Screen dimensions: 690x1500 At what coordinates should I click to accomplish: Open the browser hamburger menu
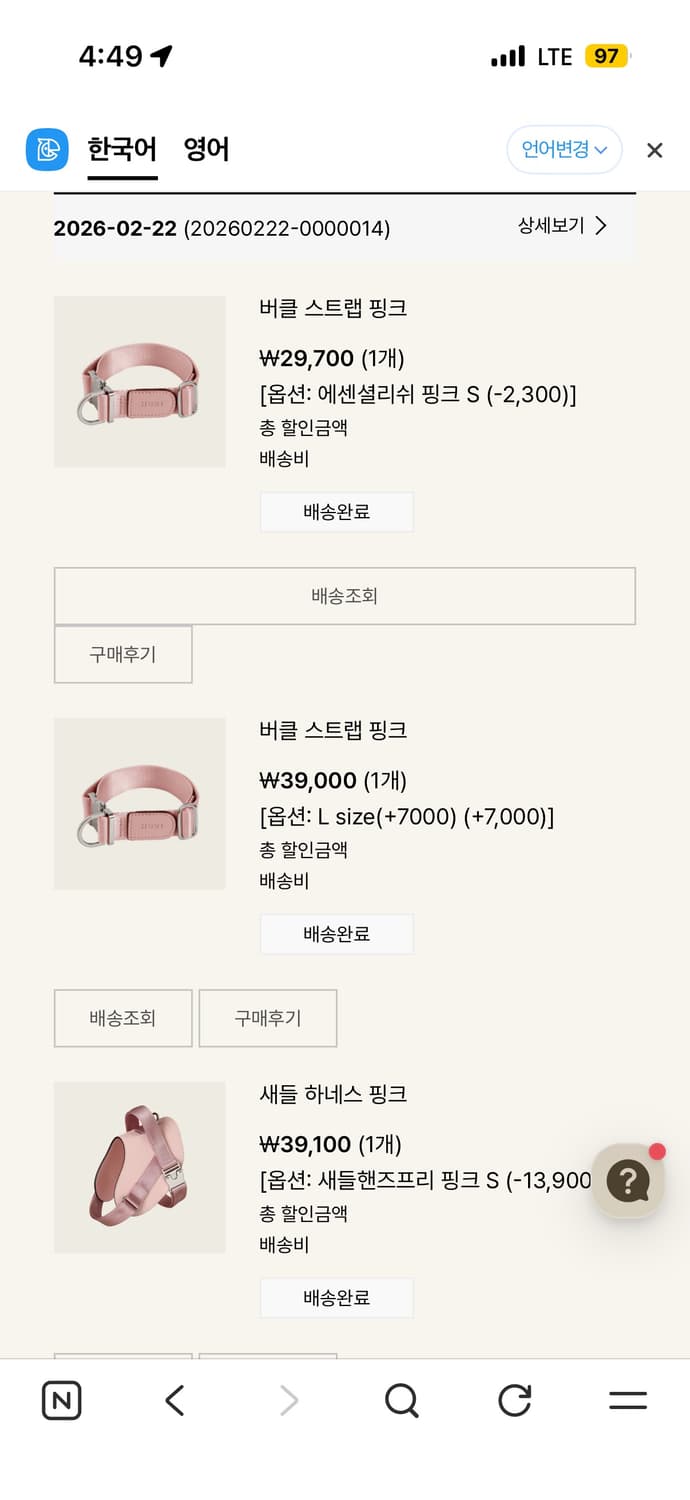pyautogui.click(x=627, y=1400)
